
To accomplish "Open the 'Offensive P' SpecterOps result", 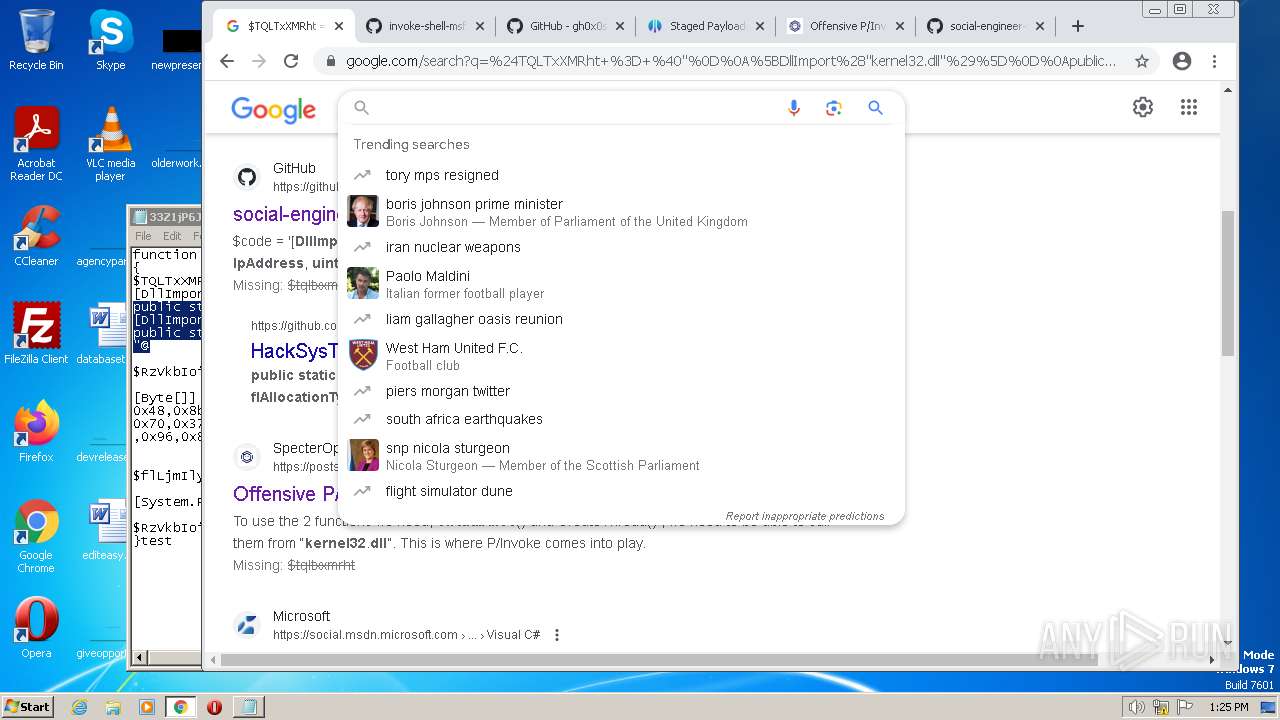I will (x=286, y=494).
